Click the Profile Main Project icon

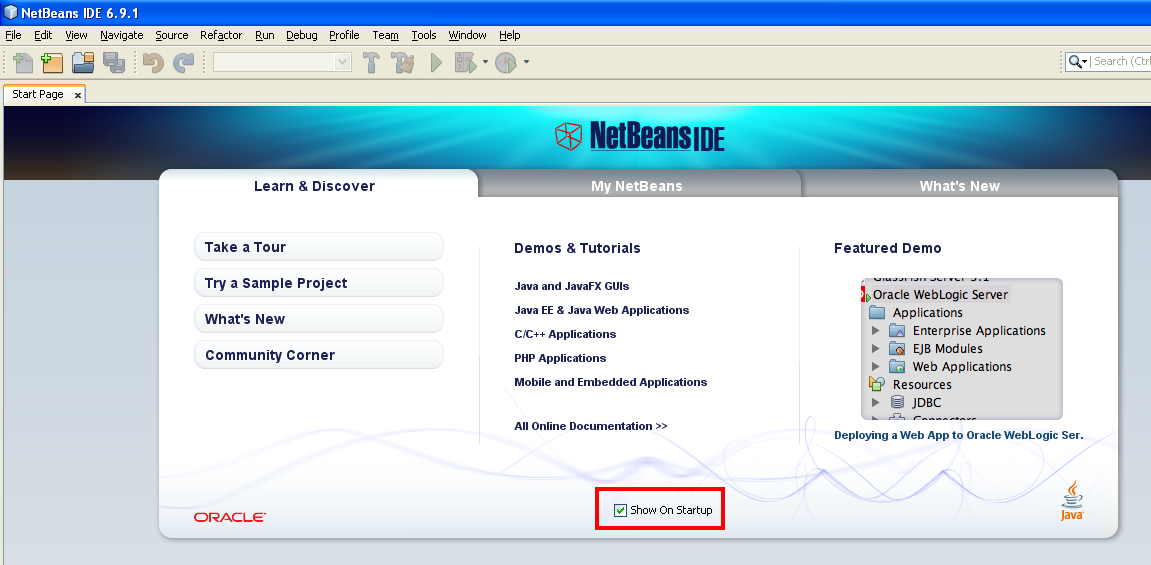pos(506,62)
